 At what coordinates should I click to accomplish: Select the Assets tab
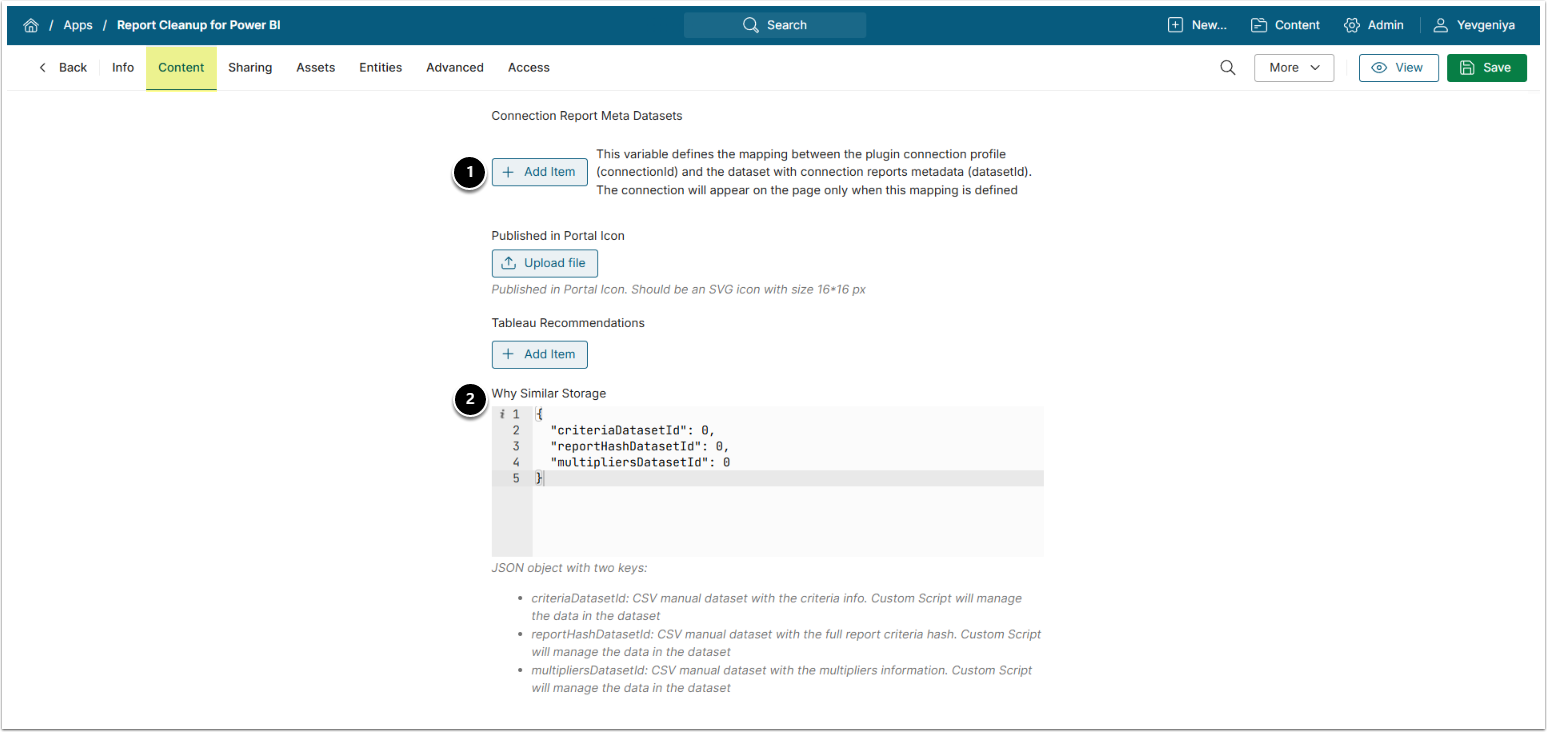click(x=315, y=68)
